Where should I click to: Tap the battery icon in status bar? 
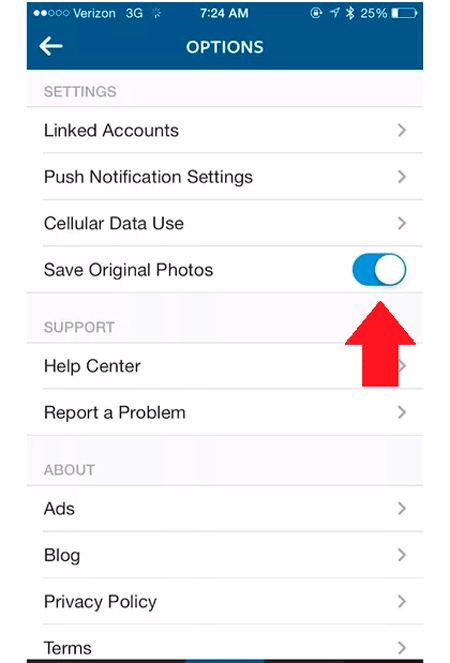click(x=404, y=13)
